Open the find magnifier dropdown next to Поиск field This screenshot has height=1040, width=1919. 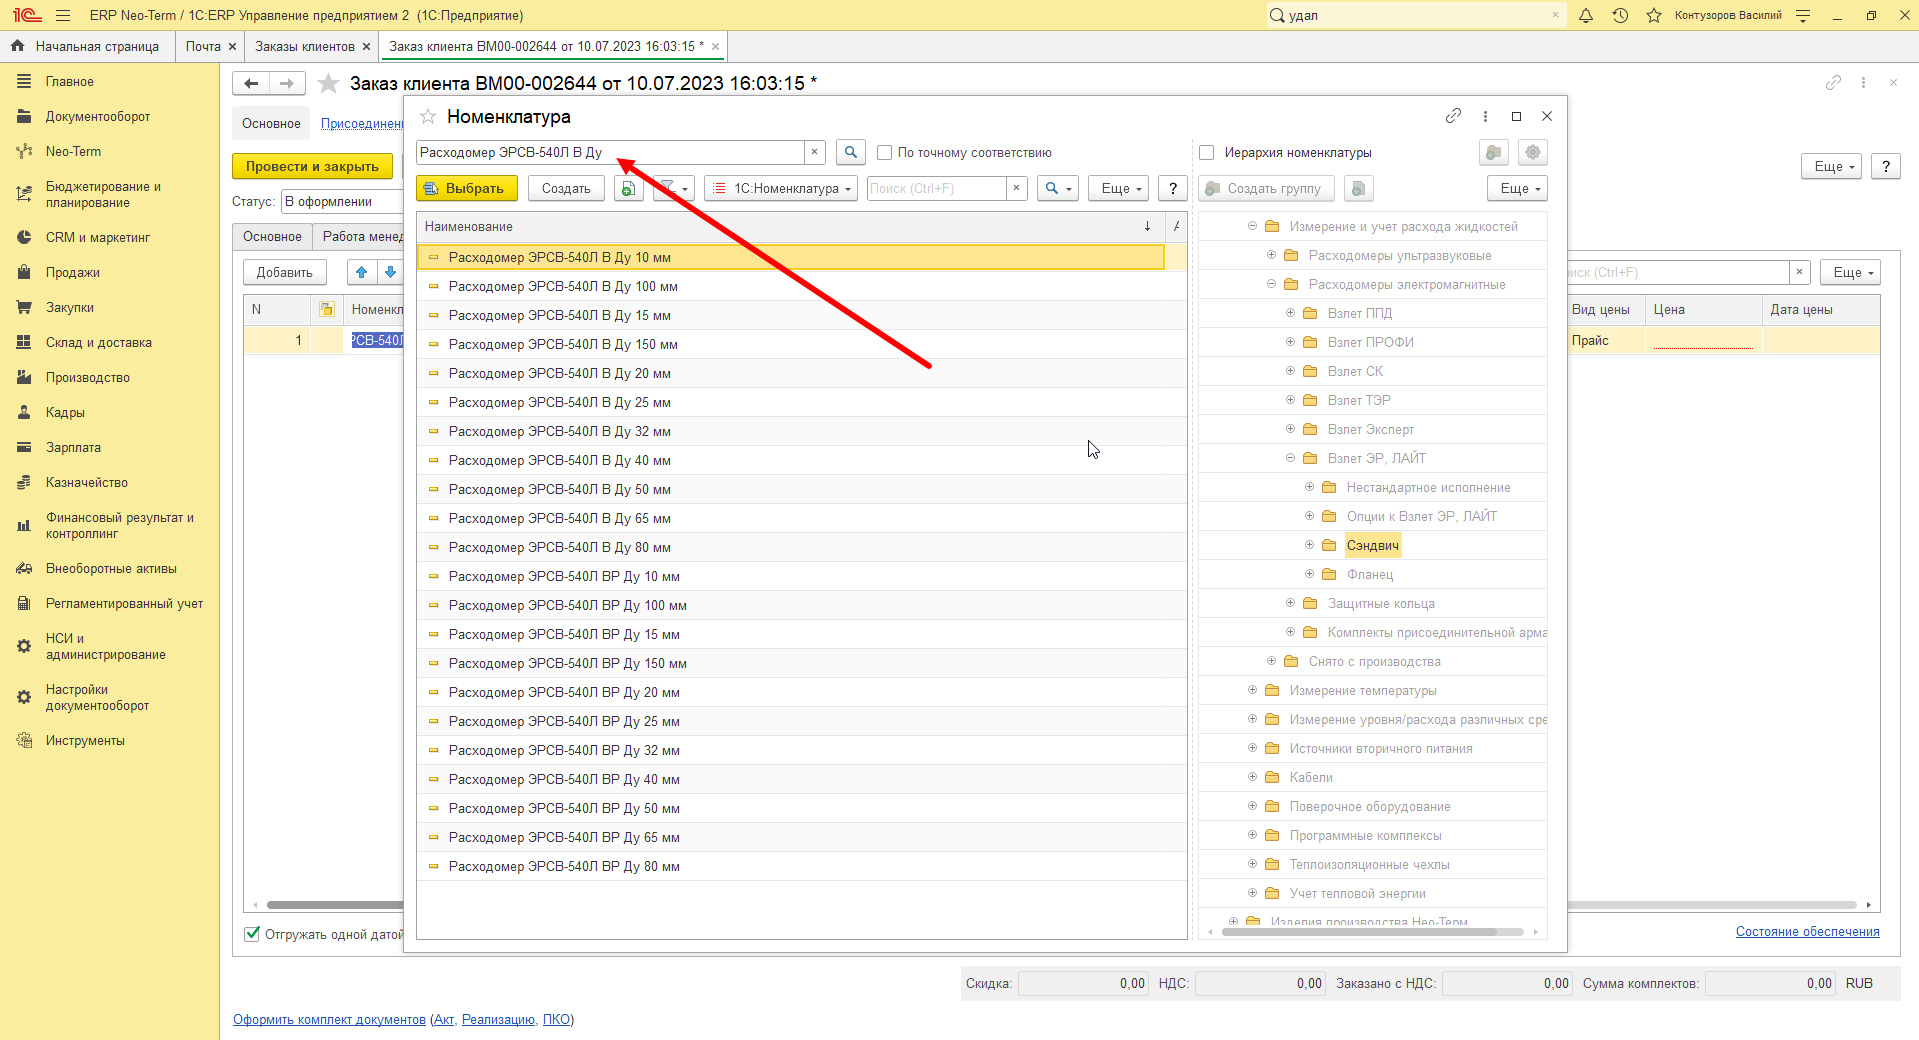[x=1057, y=188]
